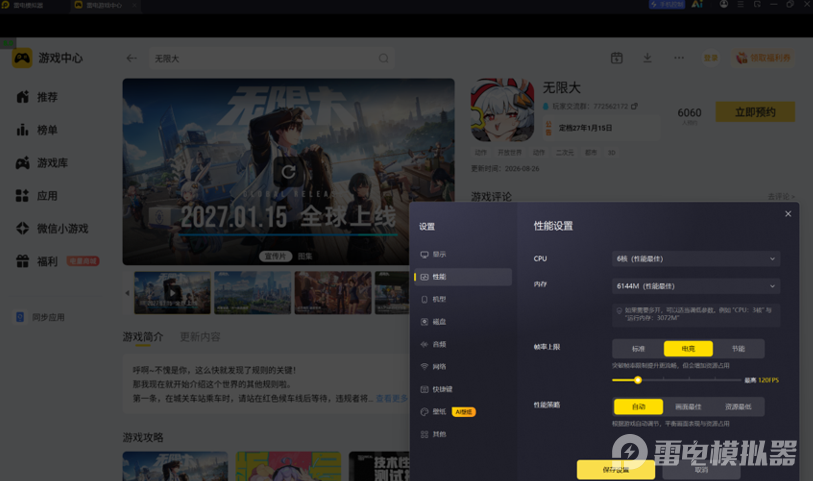Screen dimensions: 813x481
Task: Go back with the left arrow
Action: click(x=132, y=58)
